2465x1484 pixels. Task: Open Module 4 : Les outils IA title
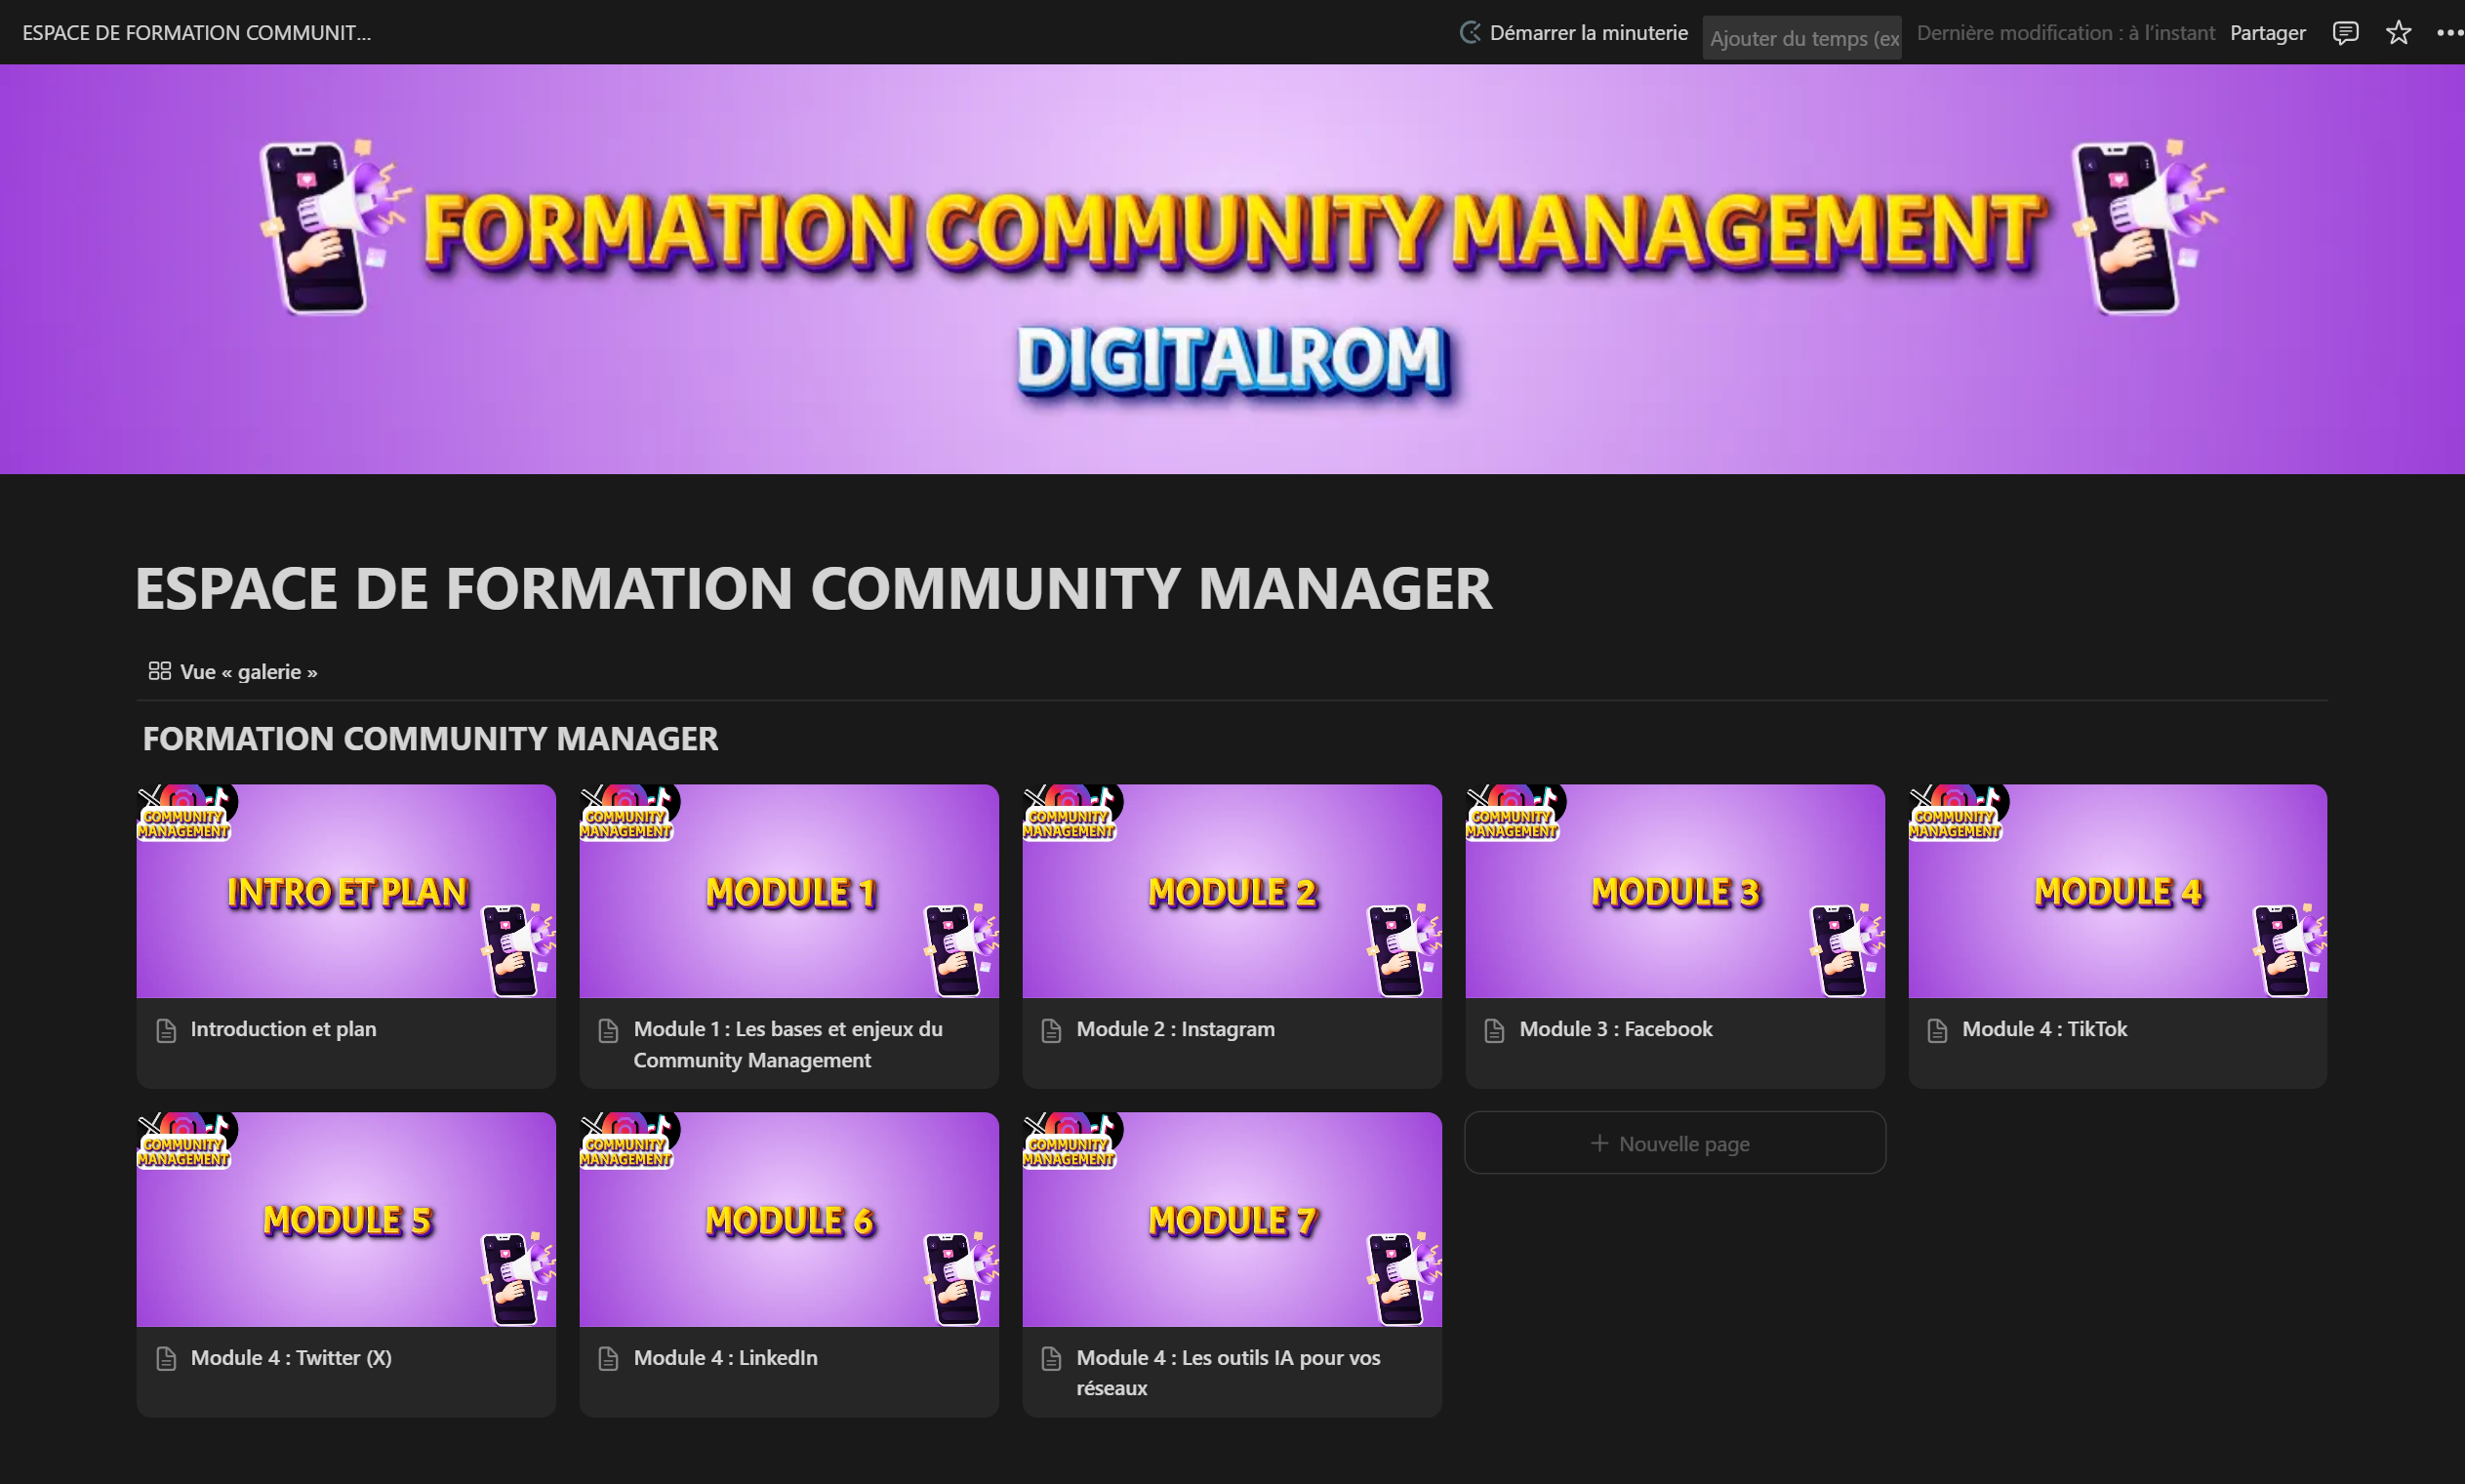click(1228, 1373)
